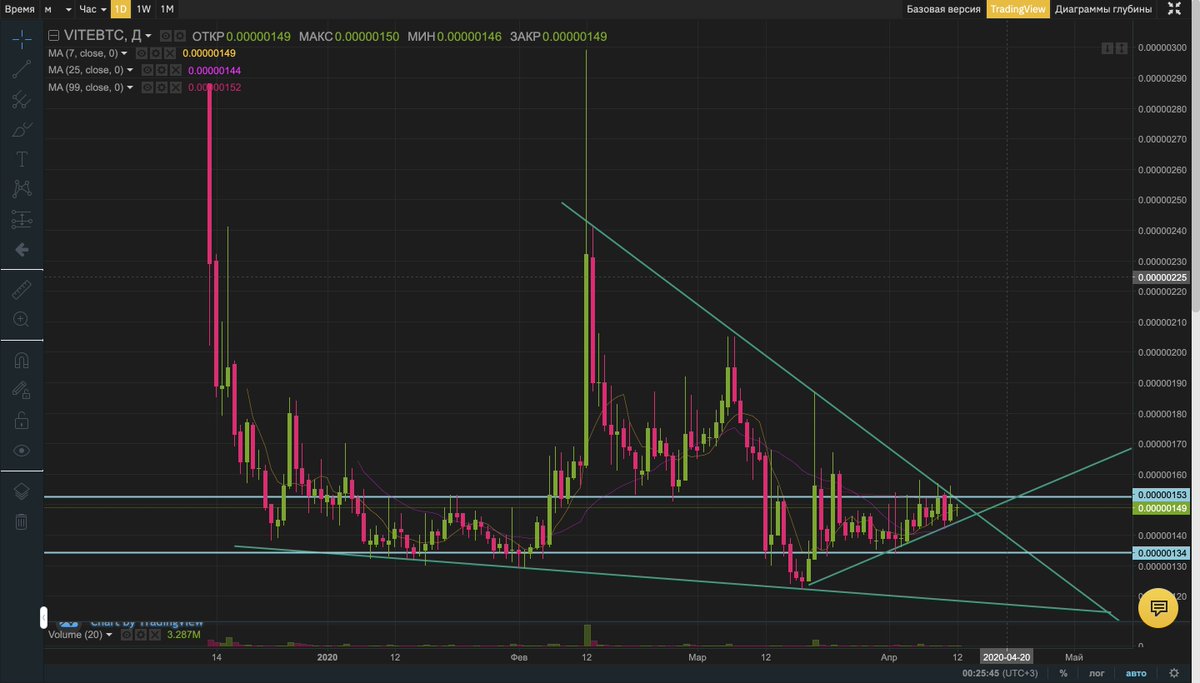
Task: Click the 0.00000153 price line label
Action: [1160, 495]
